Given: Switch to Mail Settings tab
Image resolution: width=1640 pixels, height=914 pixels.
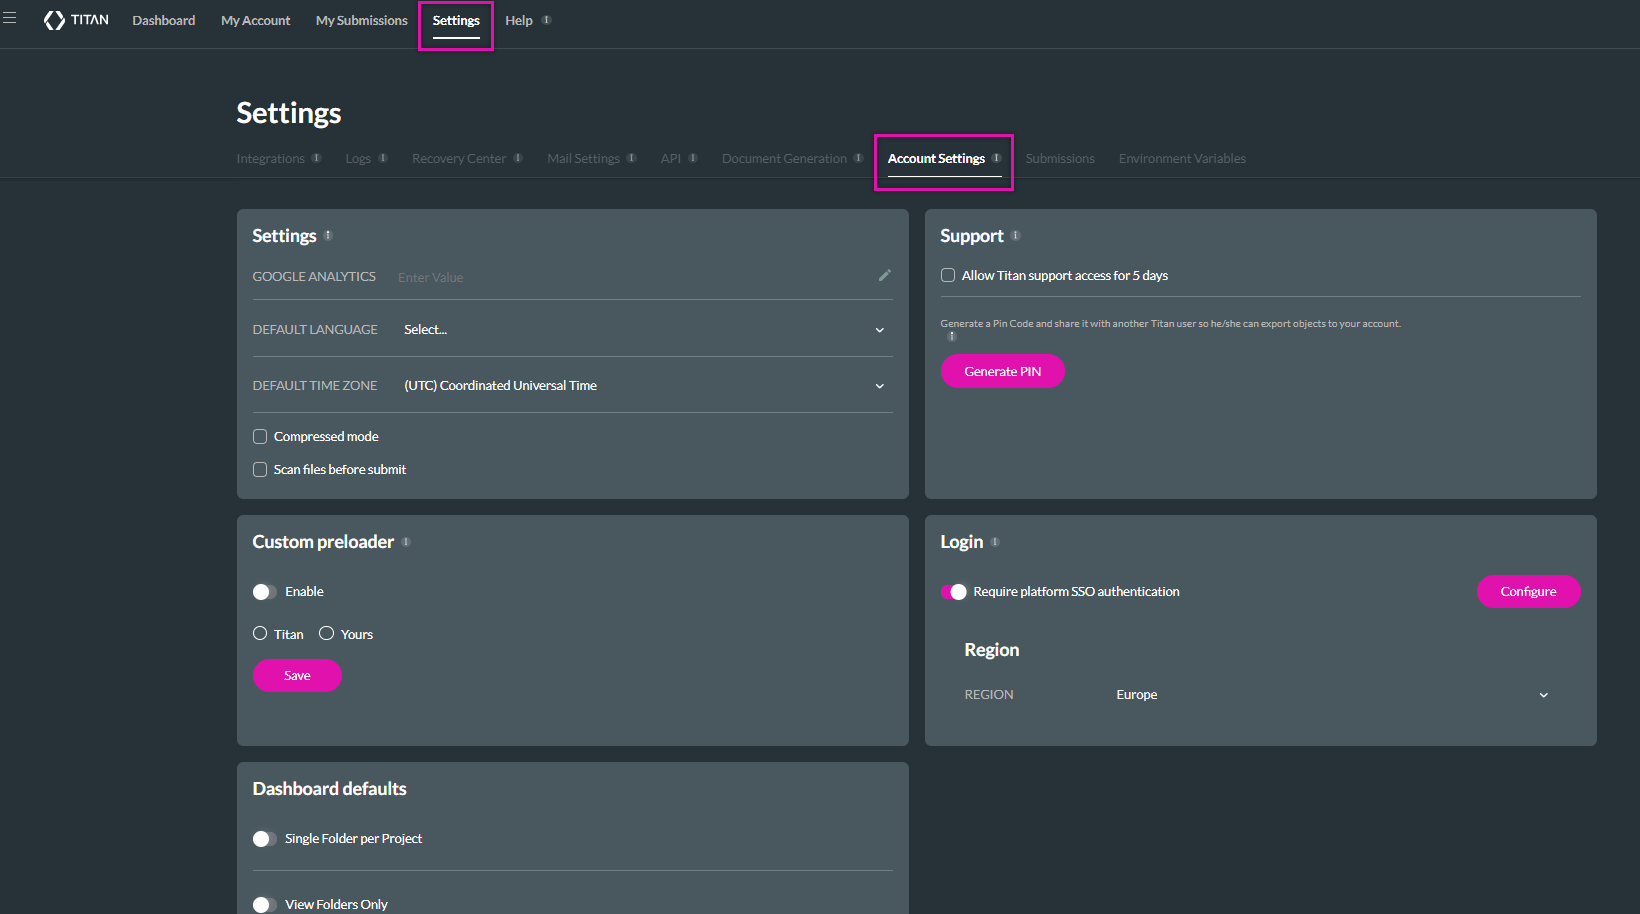Looking at the screenshot, I should click(583, 158).
